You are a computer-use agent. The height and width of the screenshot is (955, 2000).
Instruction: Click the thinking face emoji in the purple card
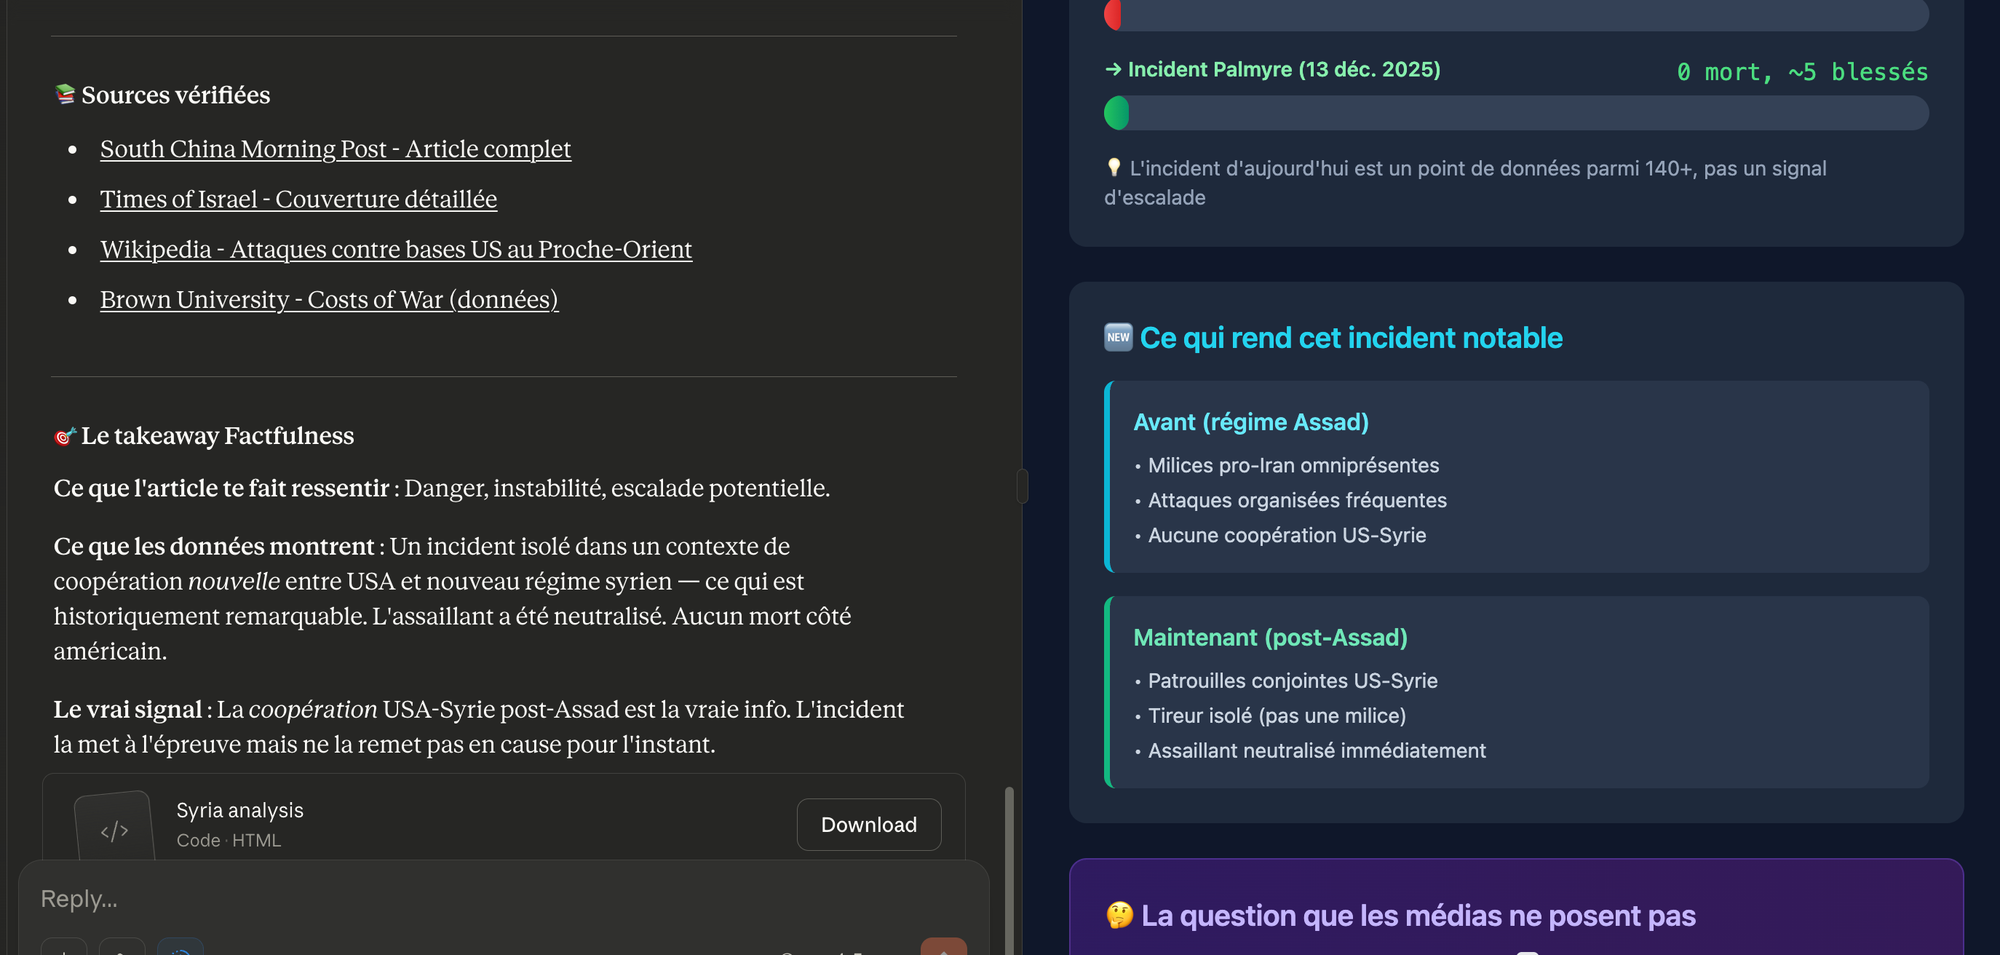1119,915
